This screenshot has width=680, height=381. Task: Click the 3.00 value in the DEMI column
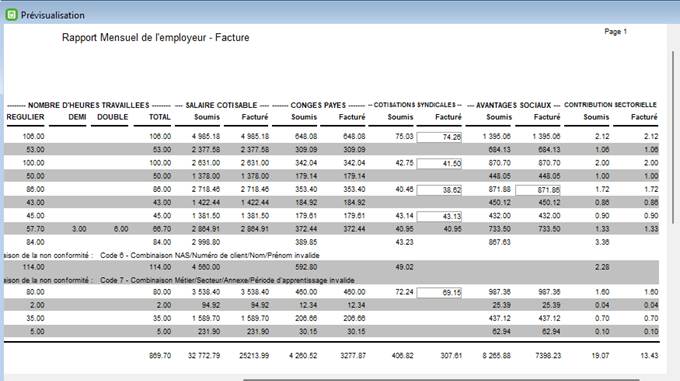tap(79, 229)
